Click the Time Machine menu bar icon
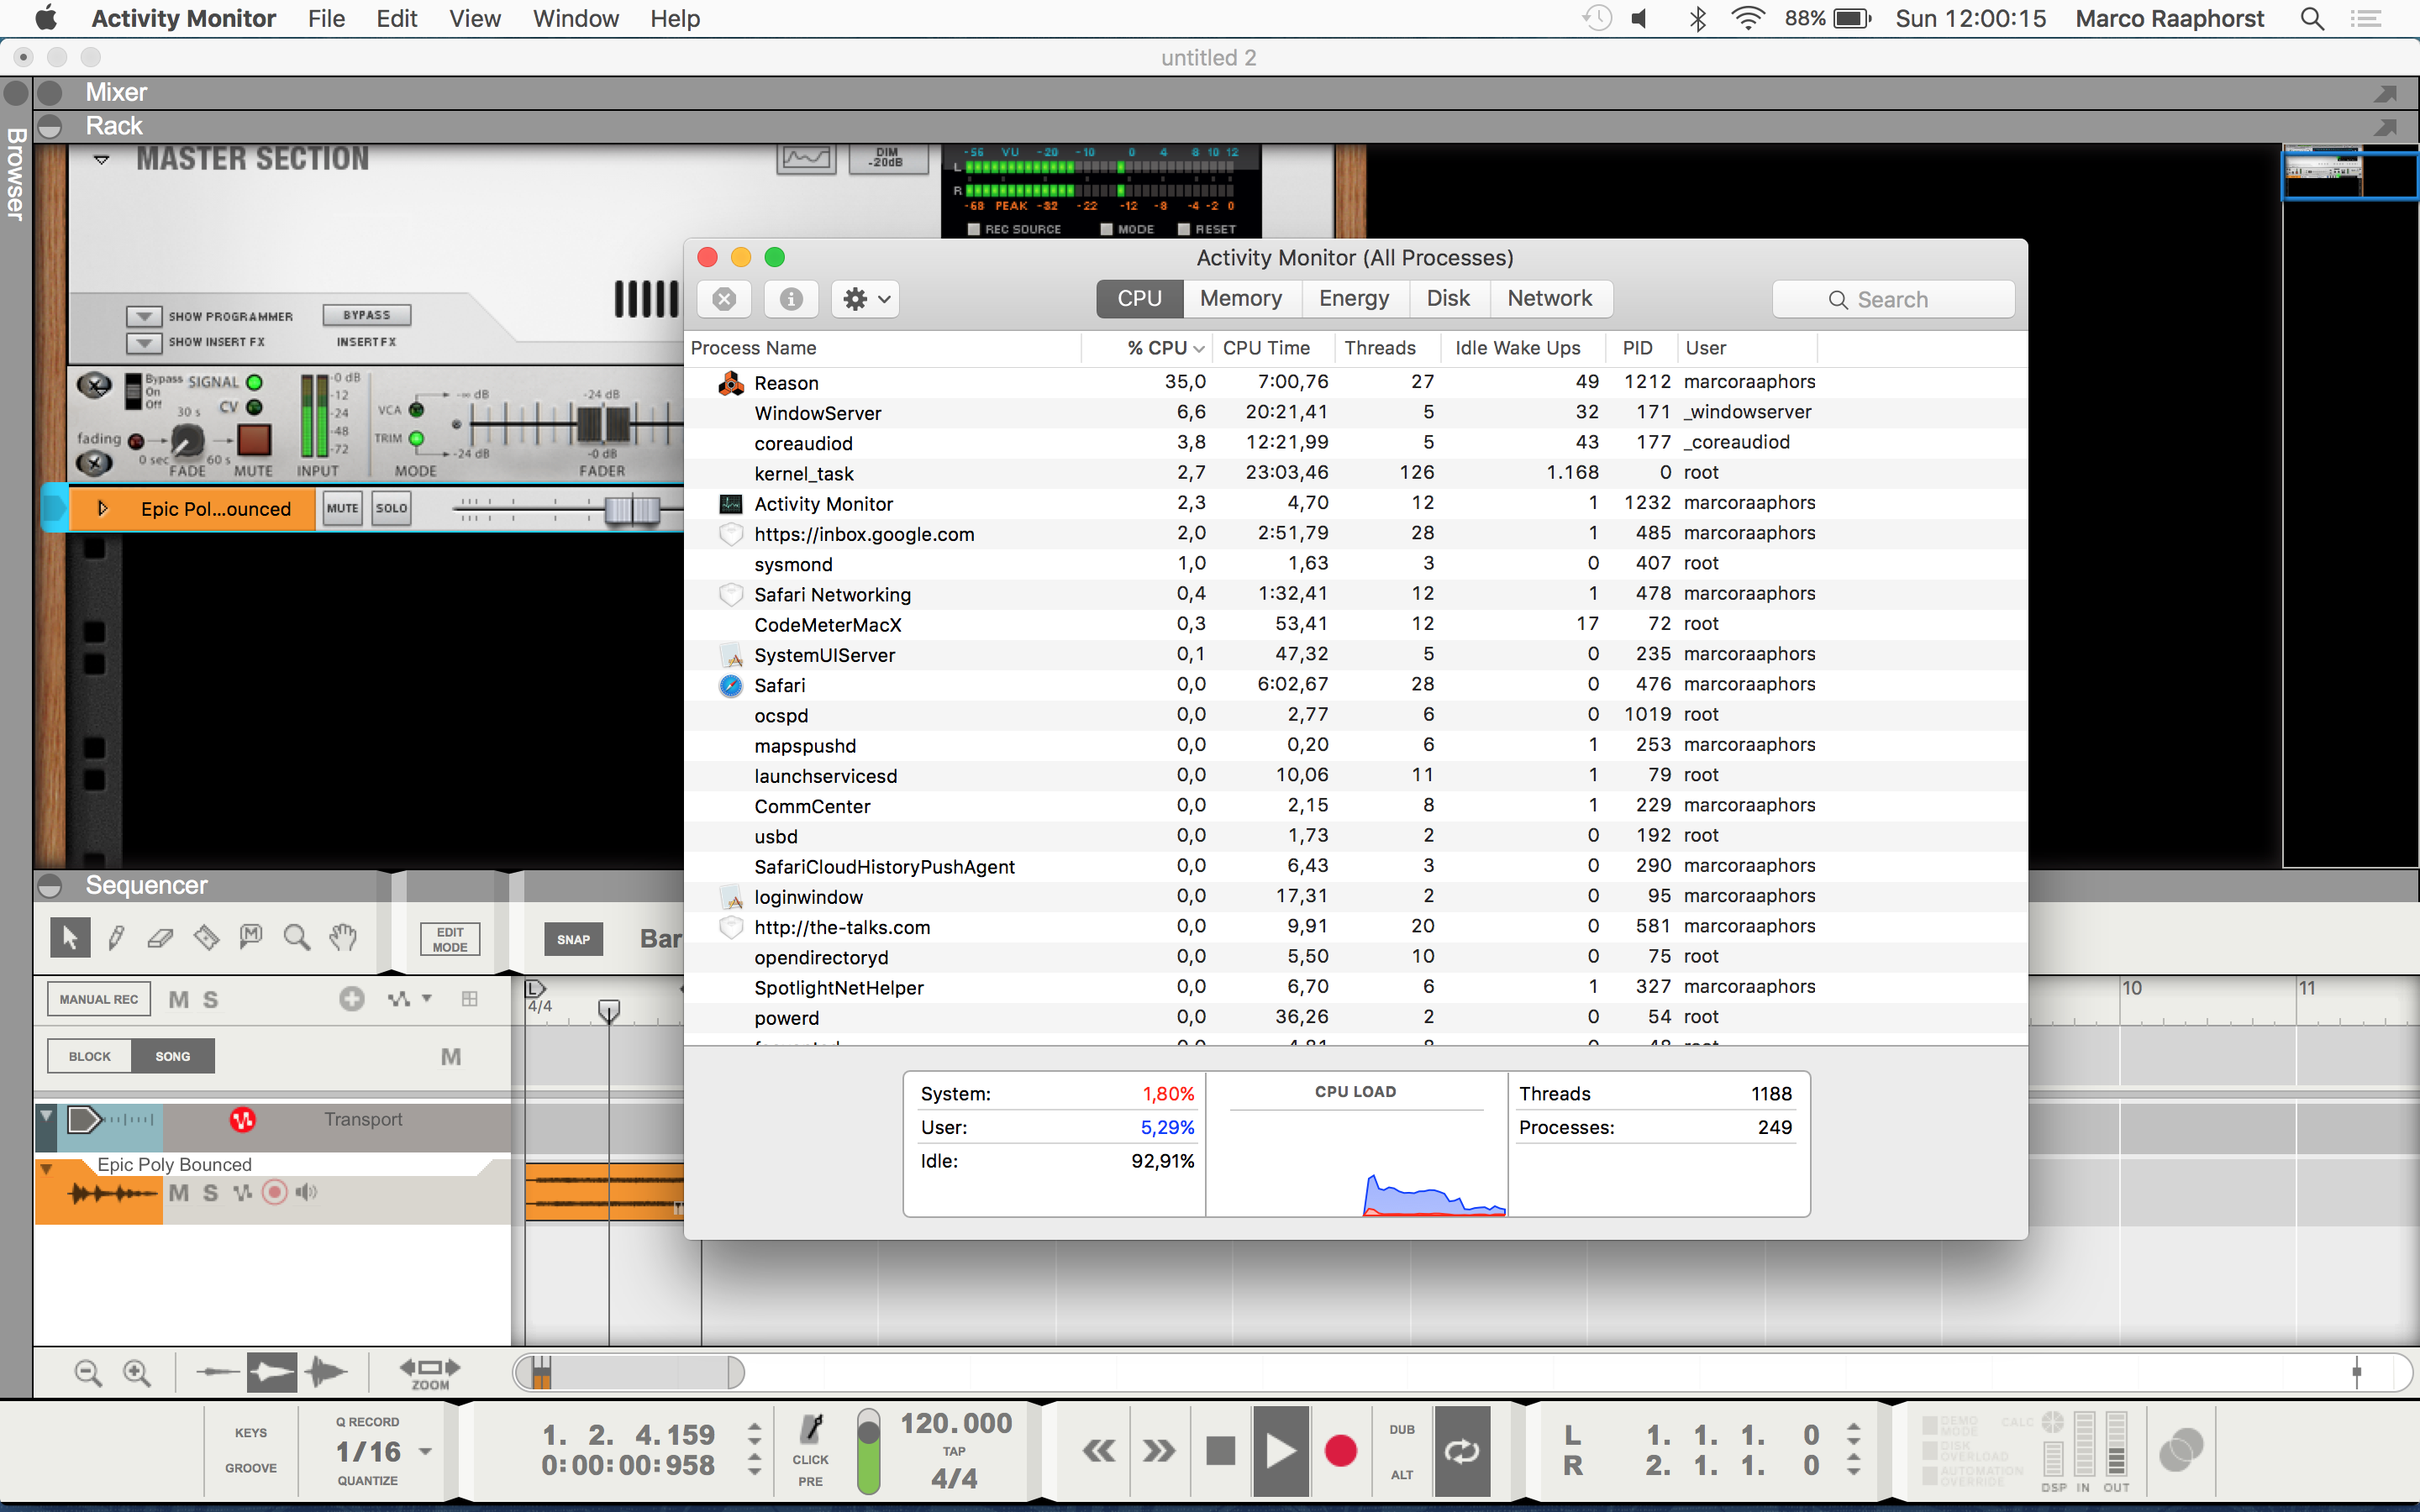Image resolution: width=2420 pixels, height=1512 pixels. tap(1597, 19)
